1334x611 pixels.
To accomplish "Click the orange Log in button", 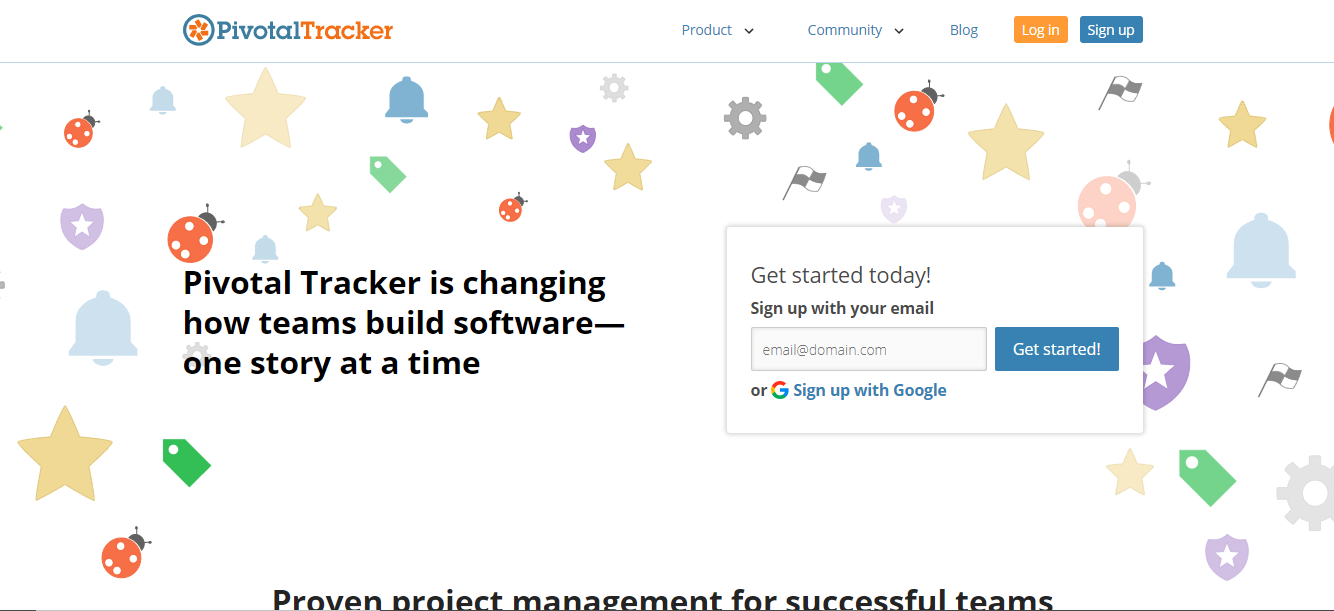I will 1040,30.
